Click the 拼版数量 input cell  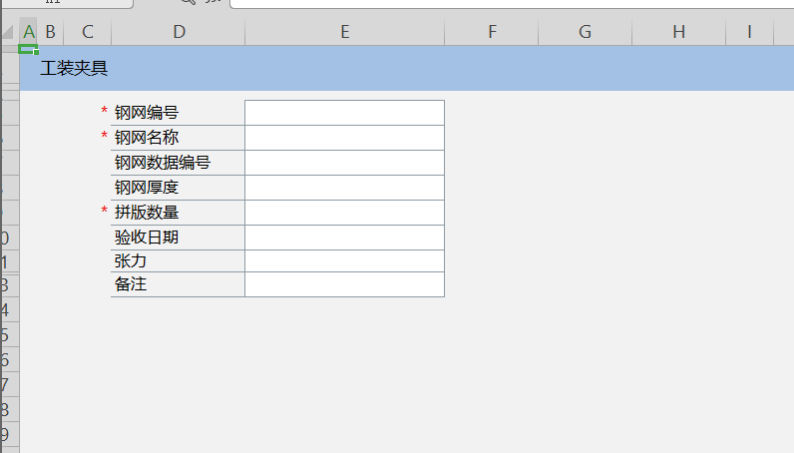344,212
